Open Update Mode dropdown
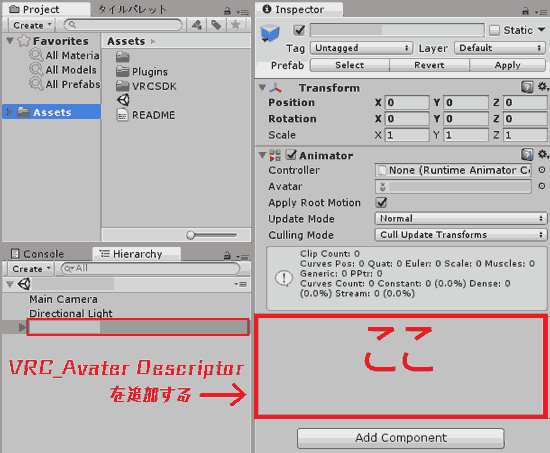Viewport: 550px width, 453px height. (461, 218)
